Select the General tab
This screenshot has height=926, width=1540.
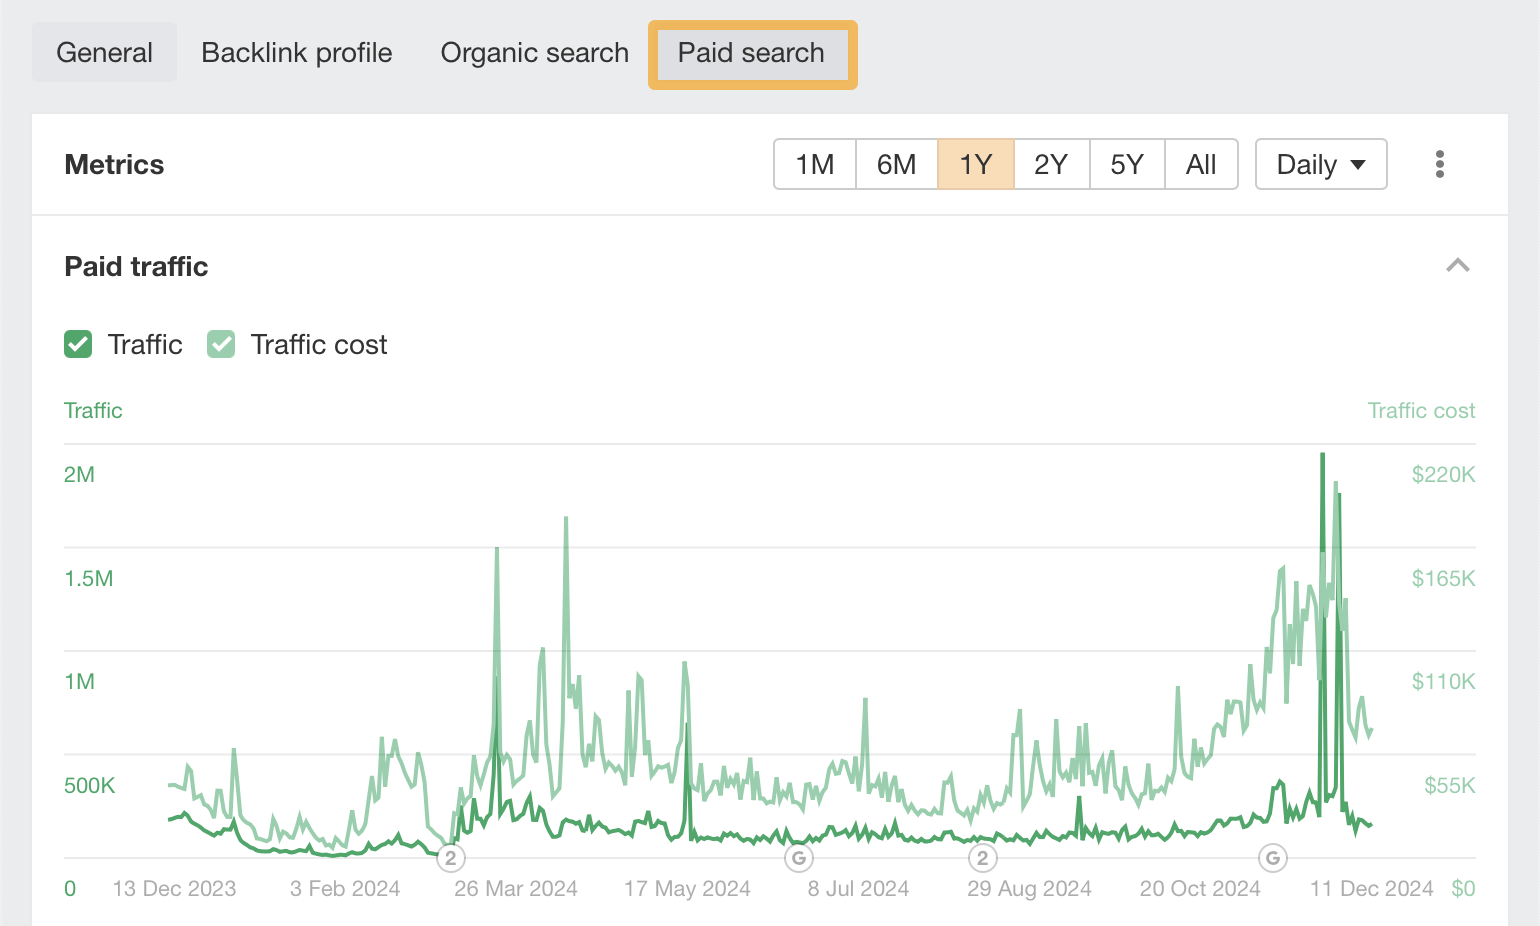104,53
